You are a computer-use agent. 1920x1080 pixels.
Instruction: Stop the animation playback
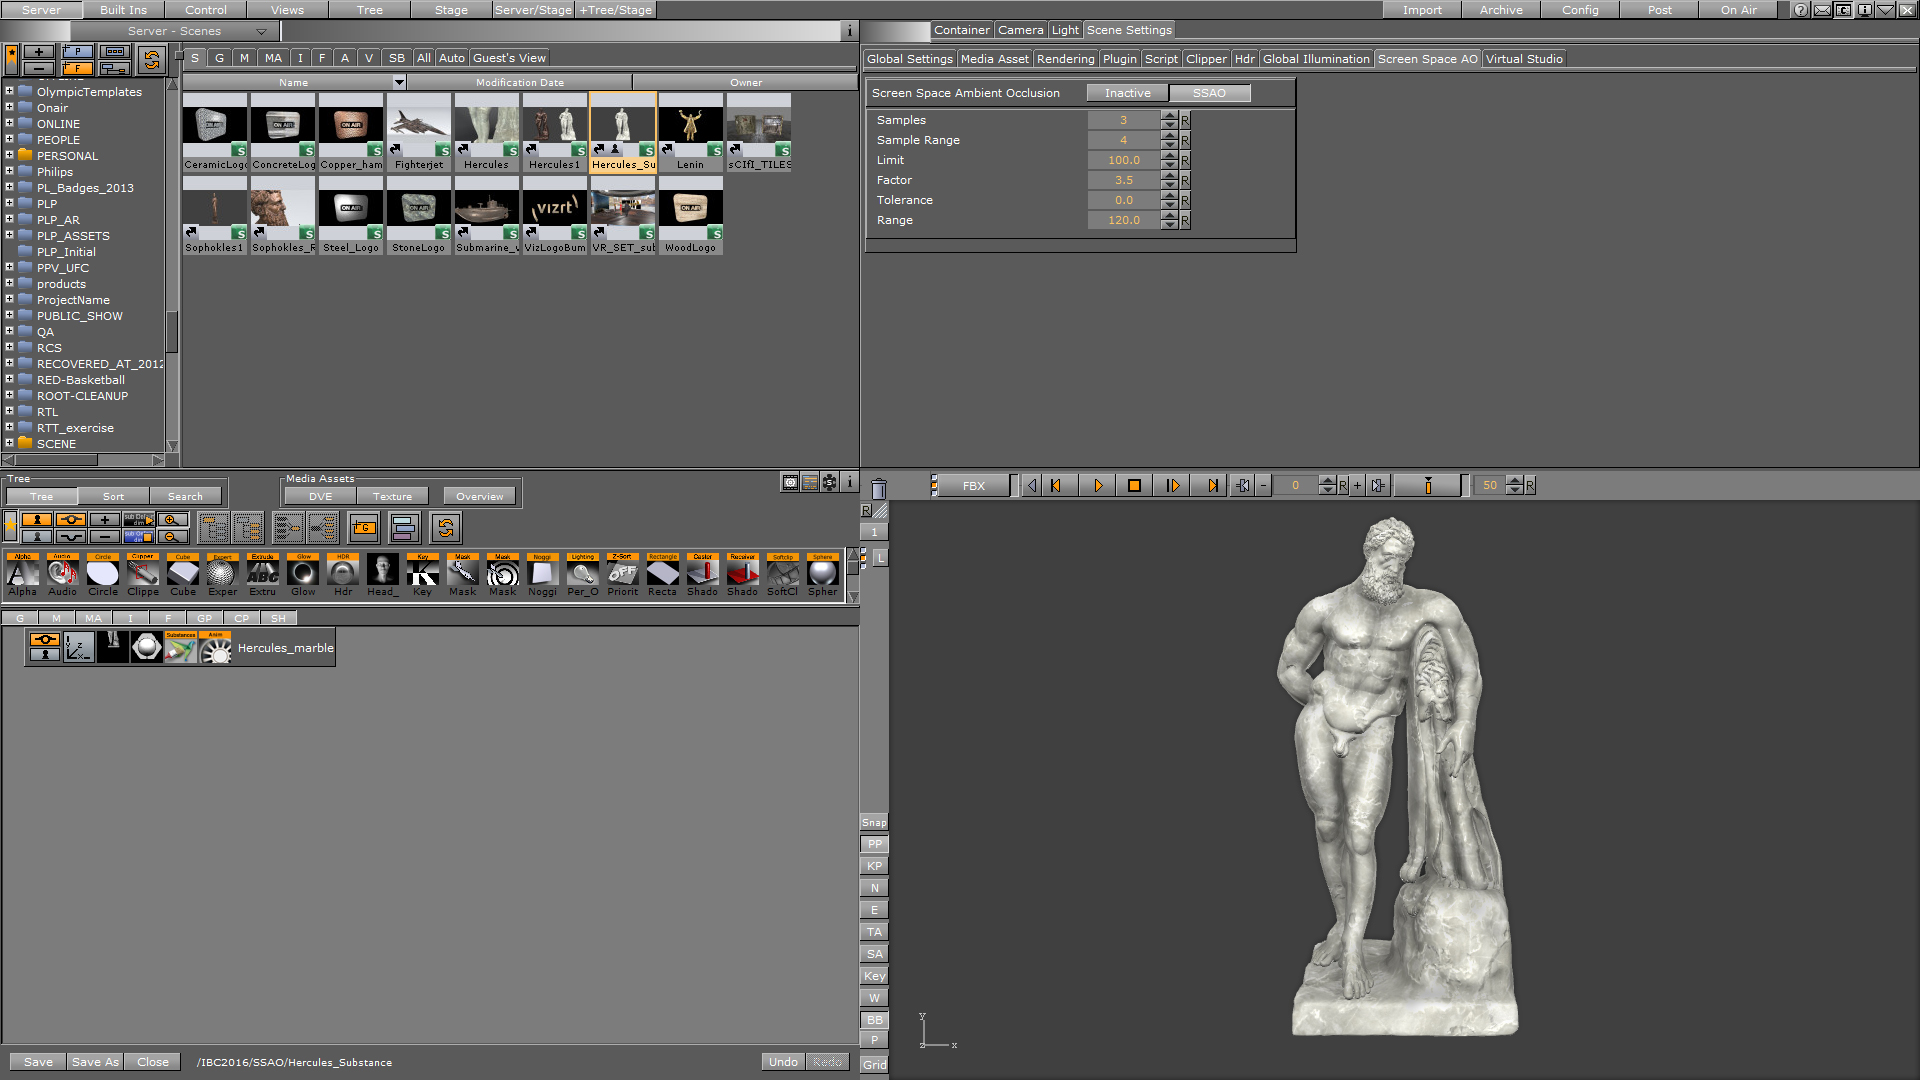coord(1134,486)
